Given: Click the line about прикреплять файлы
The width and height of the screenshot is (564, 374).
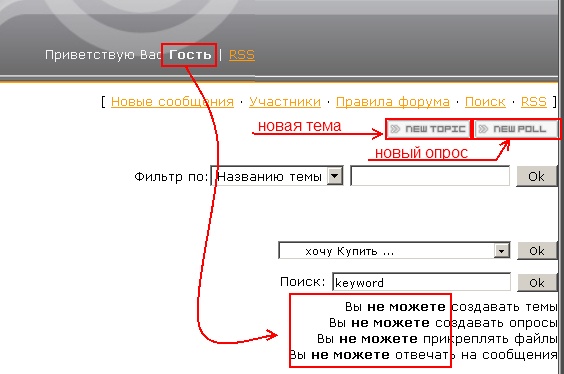Looking at the screenshot, I should pyautogui.click(x=437, y=339).
